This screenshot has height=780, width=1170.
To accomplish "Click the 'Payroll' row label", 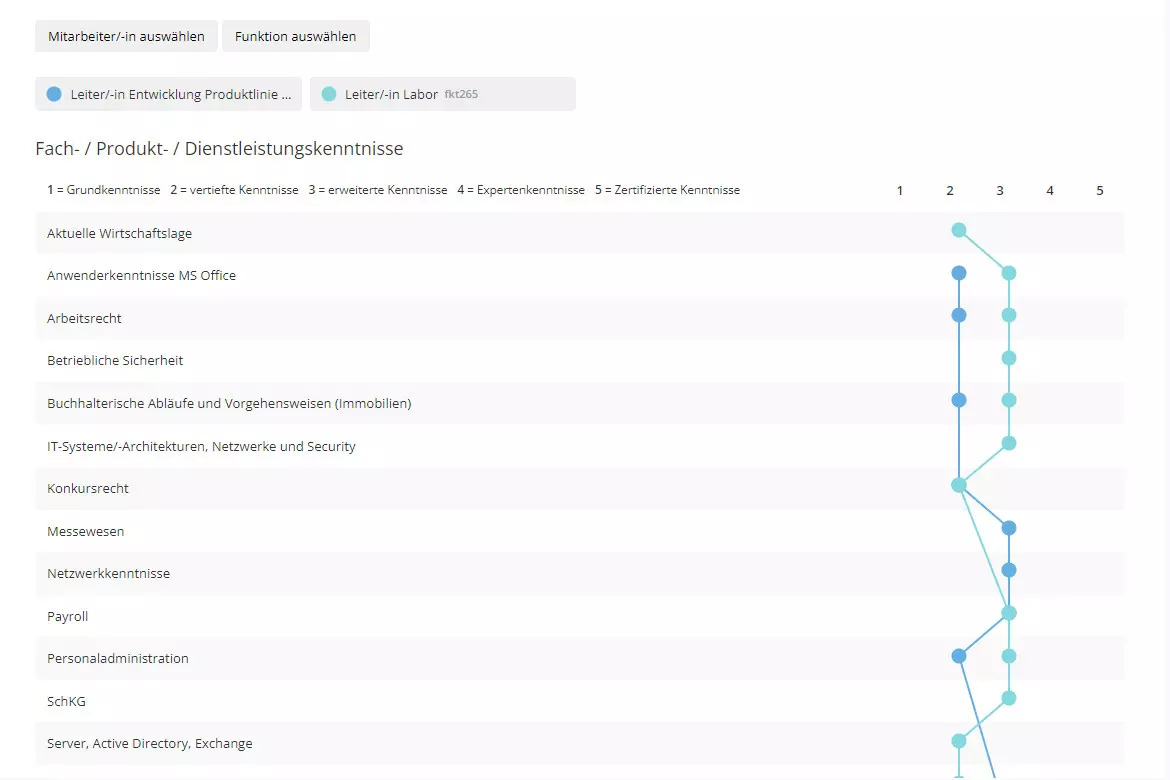I will point(68,616).
